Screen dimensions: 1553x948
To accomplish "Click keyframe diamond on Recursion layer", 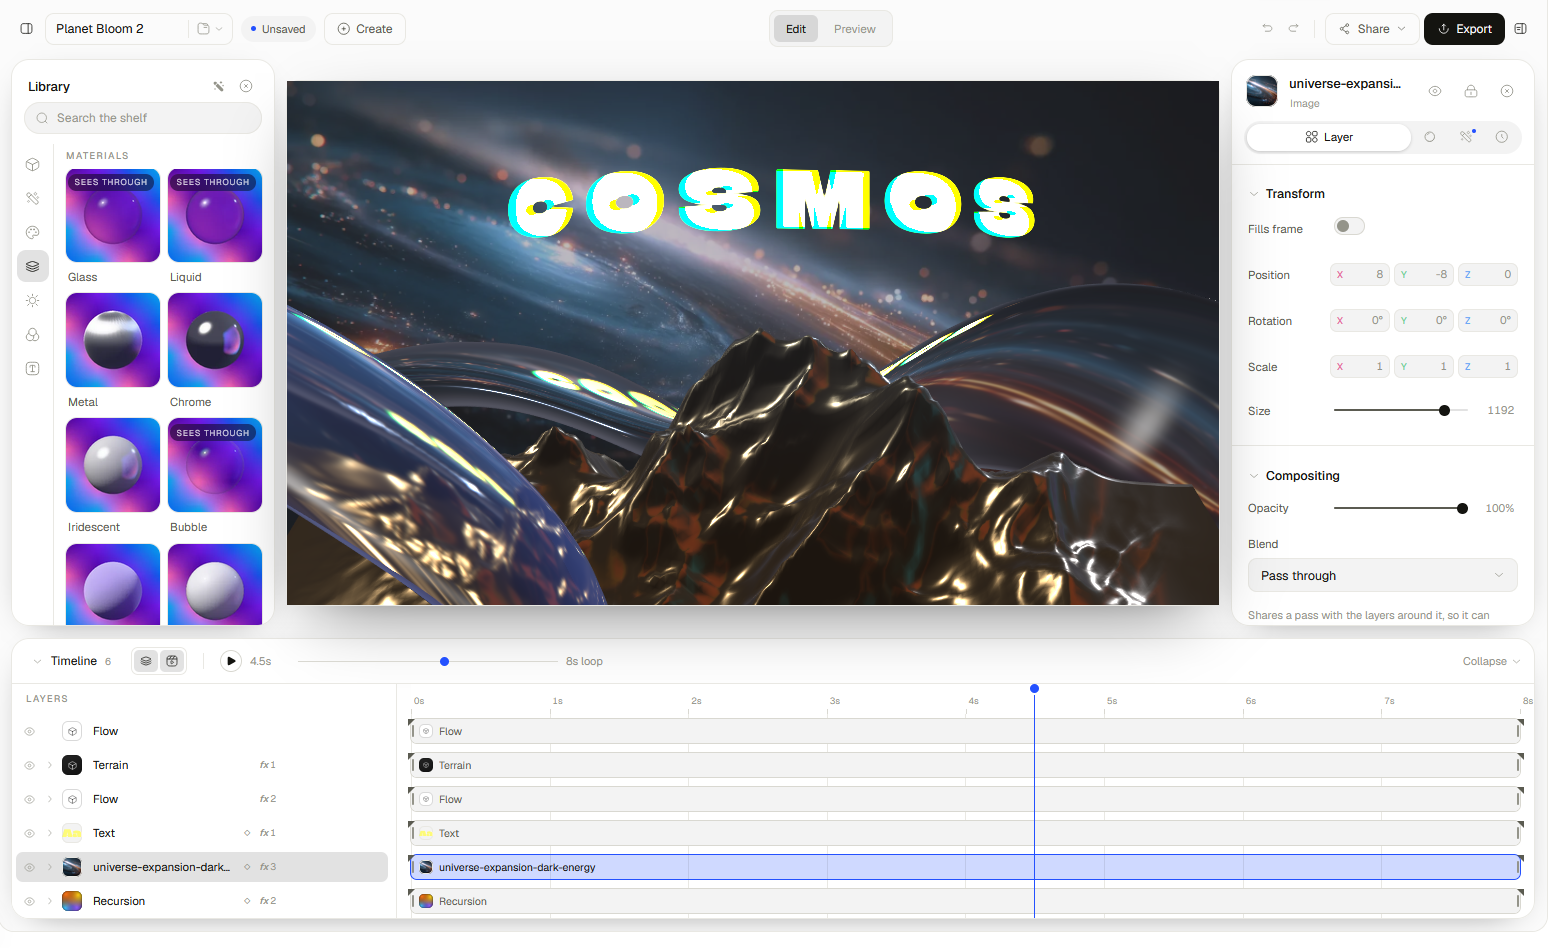I will coord(247,902).
